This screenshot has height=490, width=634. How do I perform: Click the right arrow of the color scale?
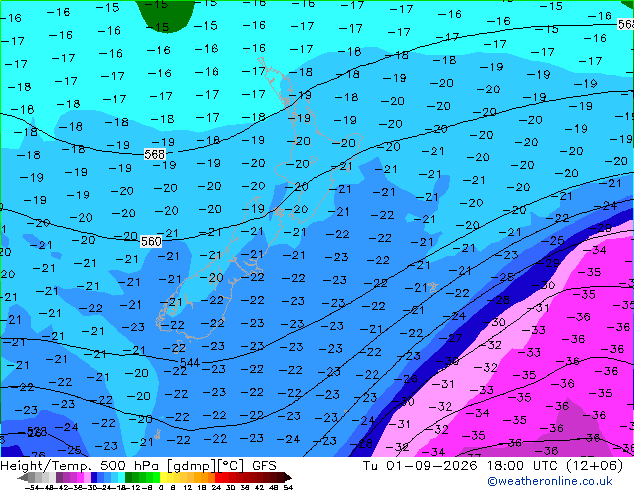[x=288, y=478]
